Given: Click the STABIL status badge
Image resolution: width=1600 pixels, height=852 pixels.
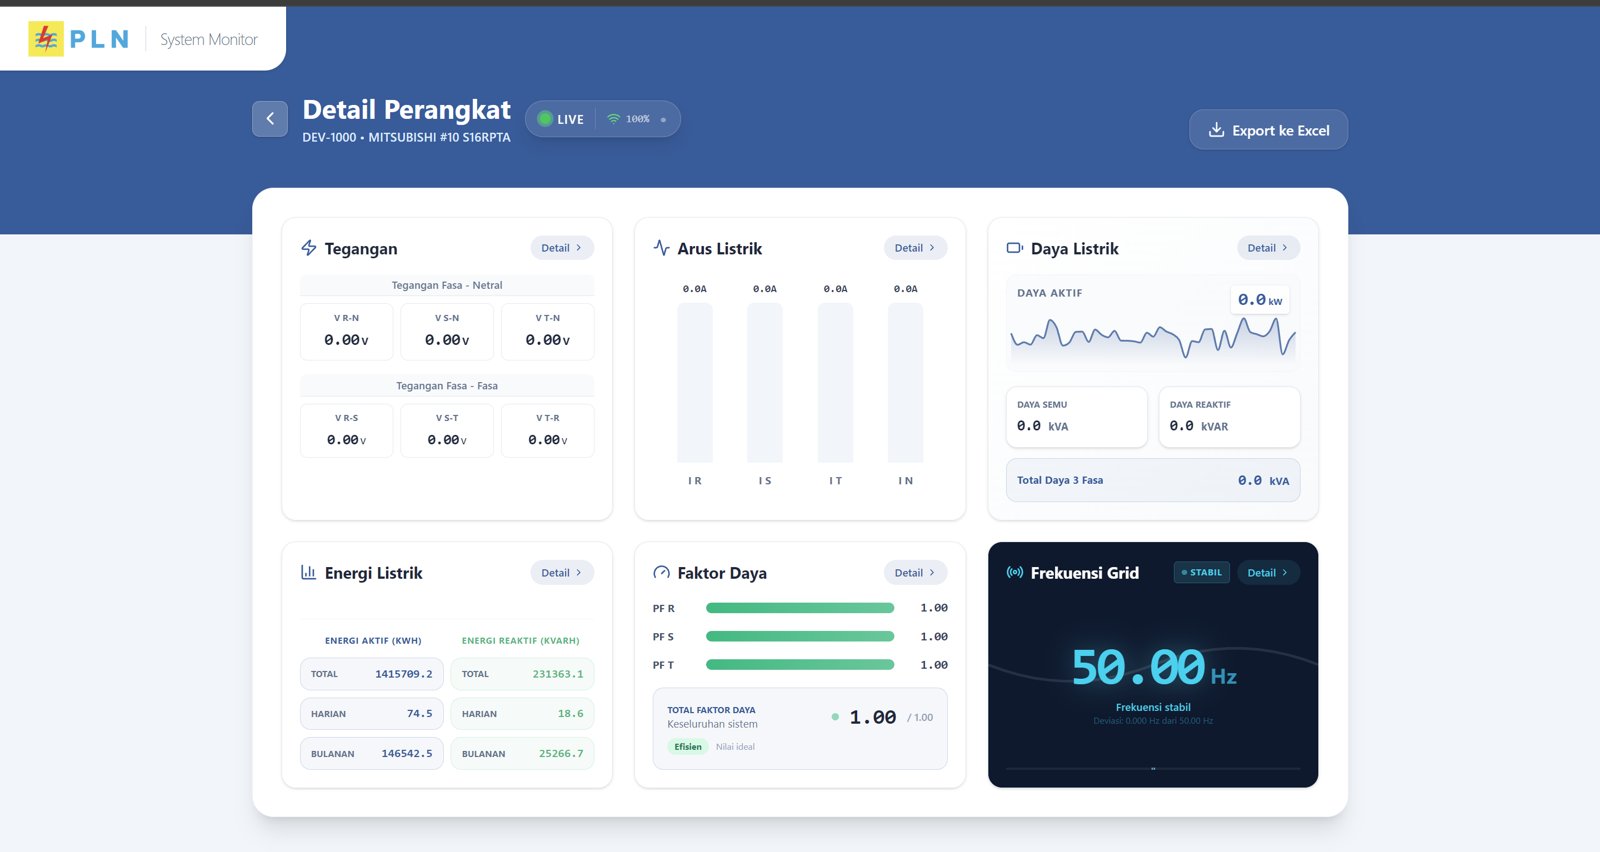Looking at the screenshot, I should 1202,573.
